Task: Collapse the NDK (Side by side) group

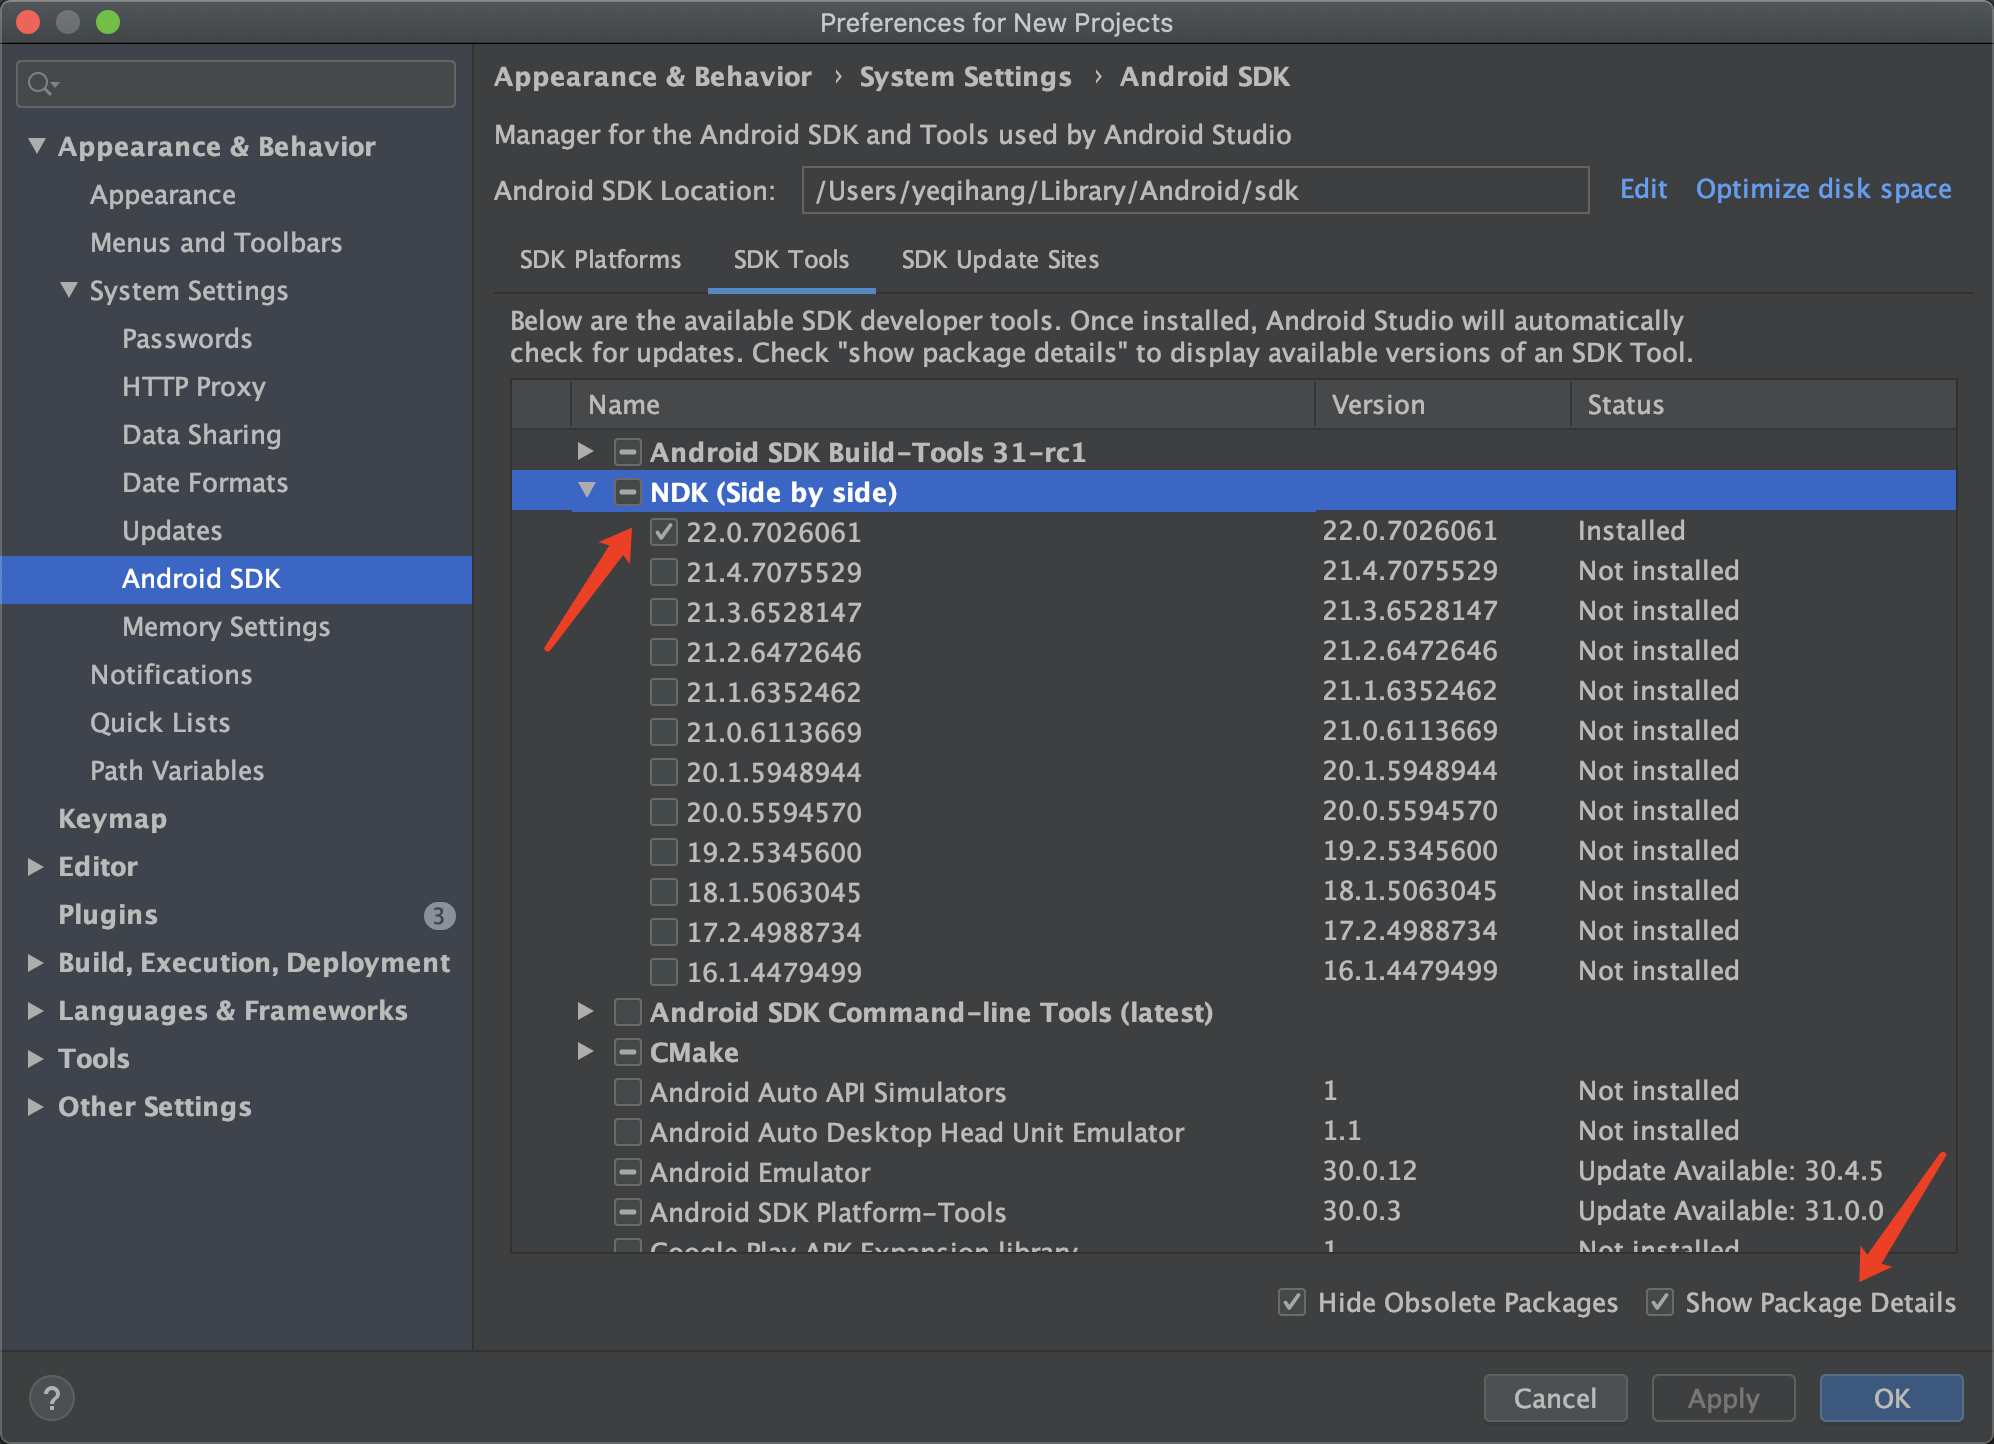Action: 587,491
